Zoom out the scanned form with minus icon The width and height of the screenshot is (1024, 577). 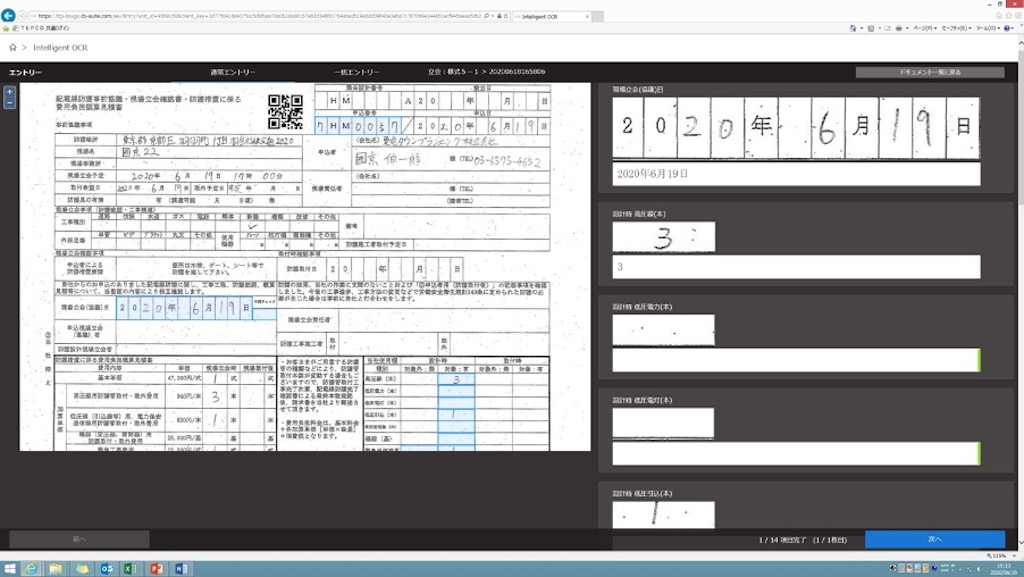click(x=9, y=102)
